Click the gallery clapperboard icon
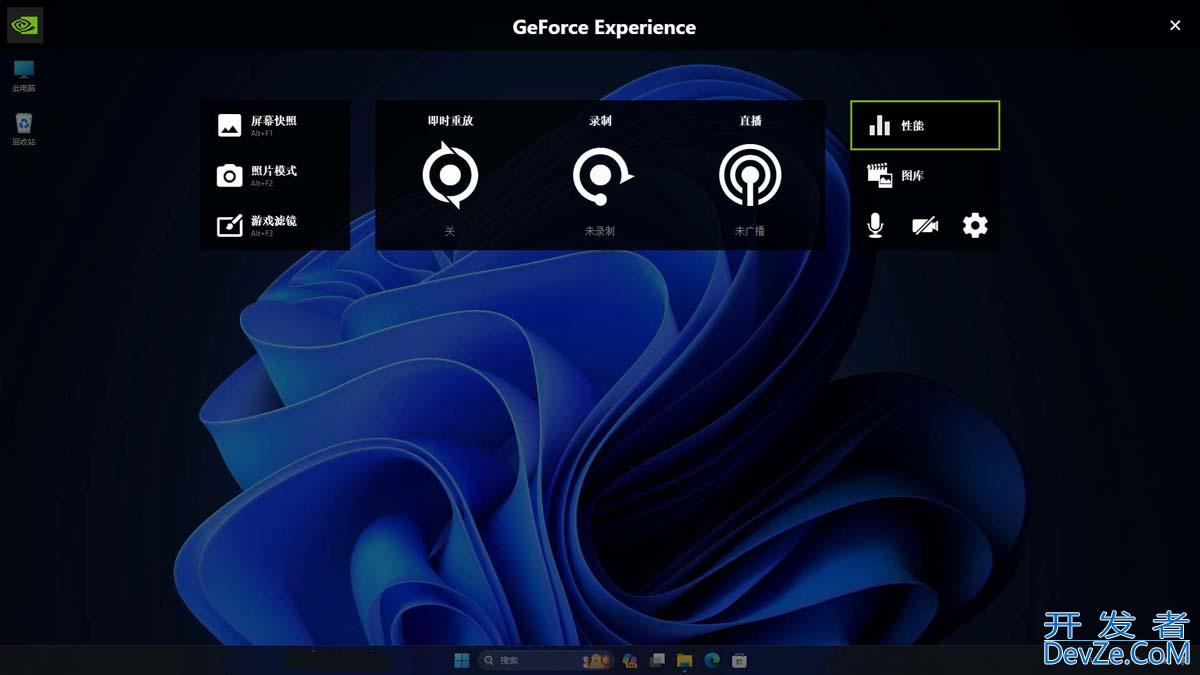1200x675 pixels. point(880,176)
